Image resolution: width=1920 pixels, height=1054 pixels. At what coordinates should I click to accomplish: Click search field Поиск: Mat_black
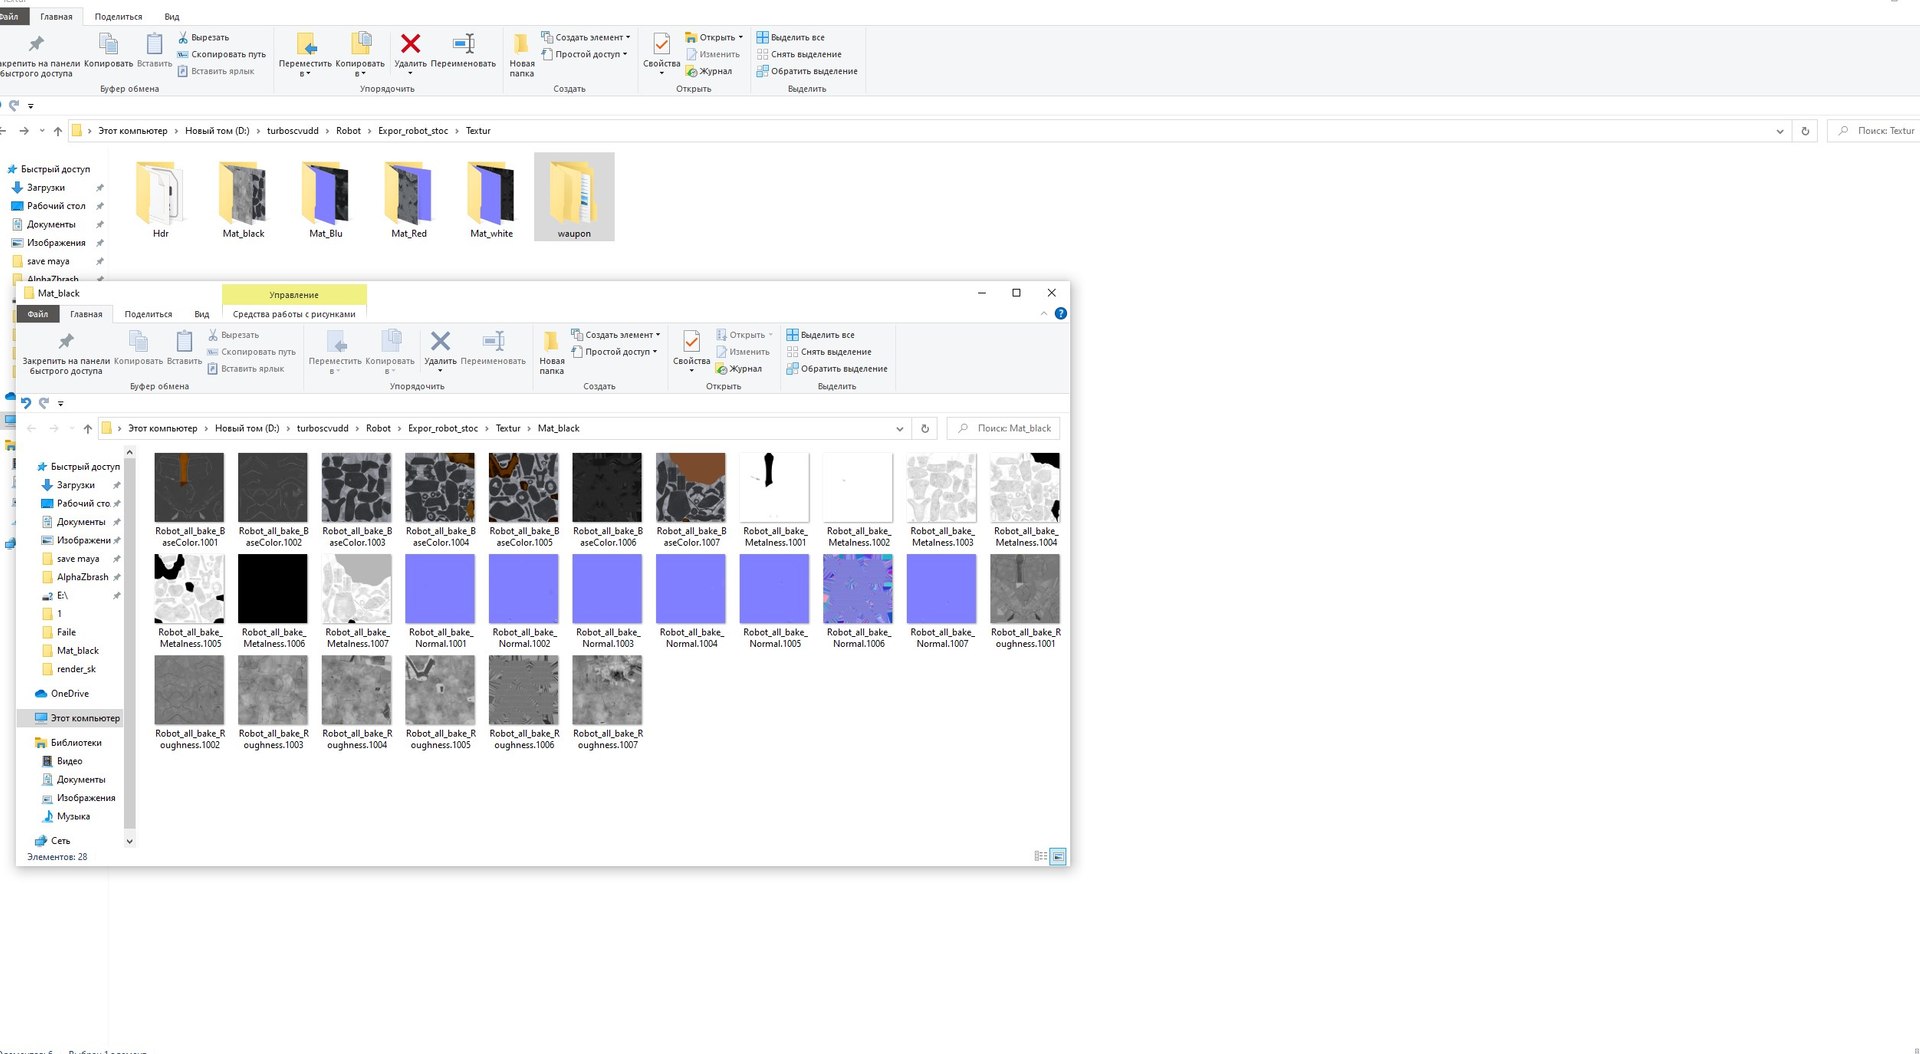1003,428
